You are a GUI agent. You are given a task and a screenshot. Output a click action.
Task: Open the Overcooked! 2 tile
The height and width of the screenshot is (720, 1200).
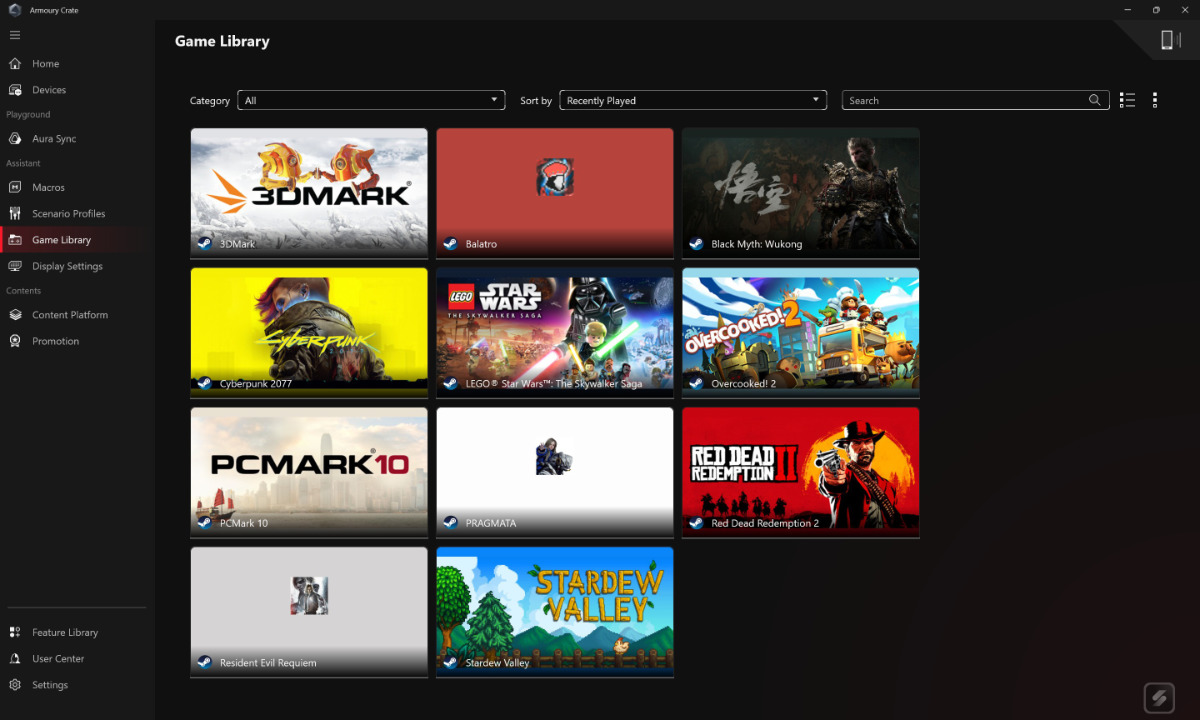tap(801, 333)
